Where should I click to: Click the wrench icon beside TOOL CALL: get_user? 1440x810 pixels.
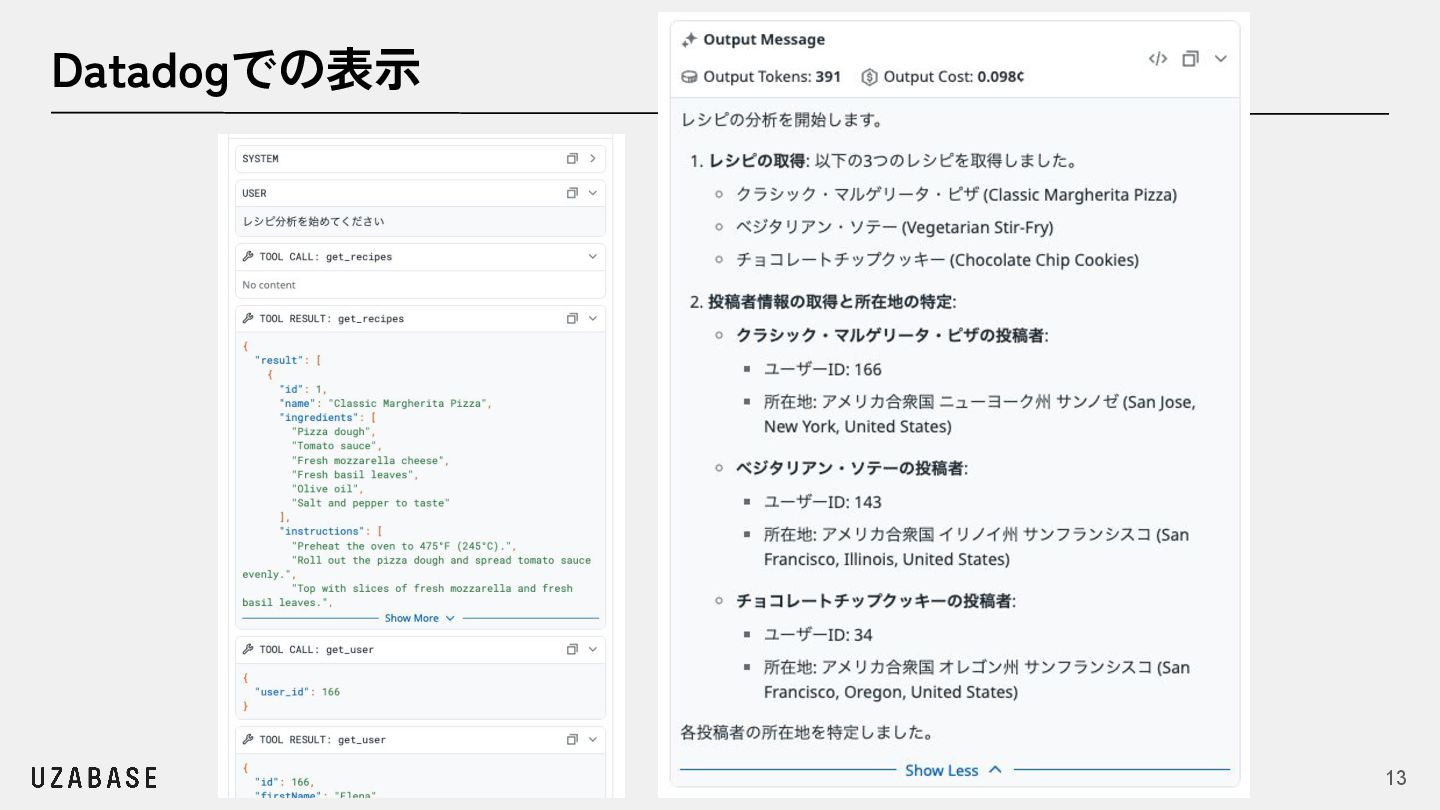(248, 650)
